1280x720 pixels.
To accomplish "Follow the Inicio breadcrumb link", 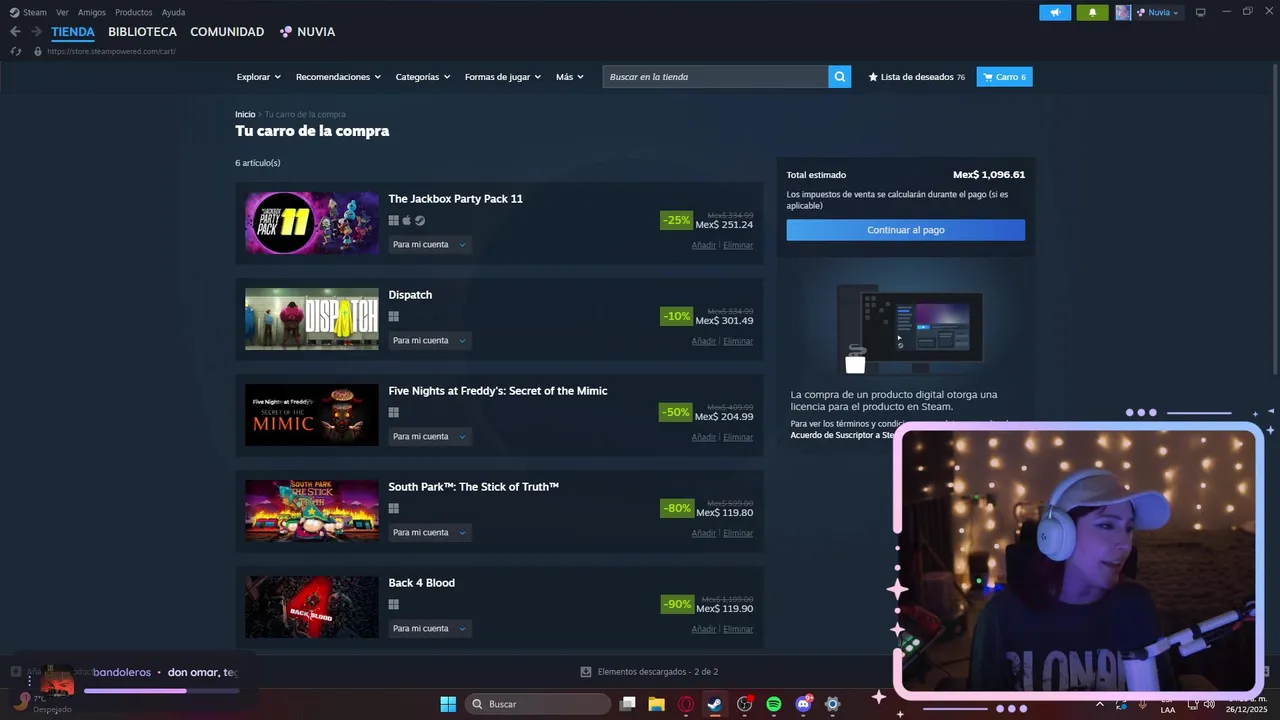I will (245, 114).
